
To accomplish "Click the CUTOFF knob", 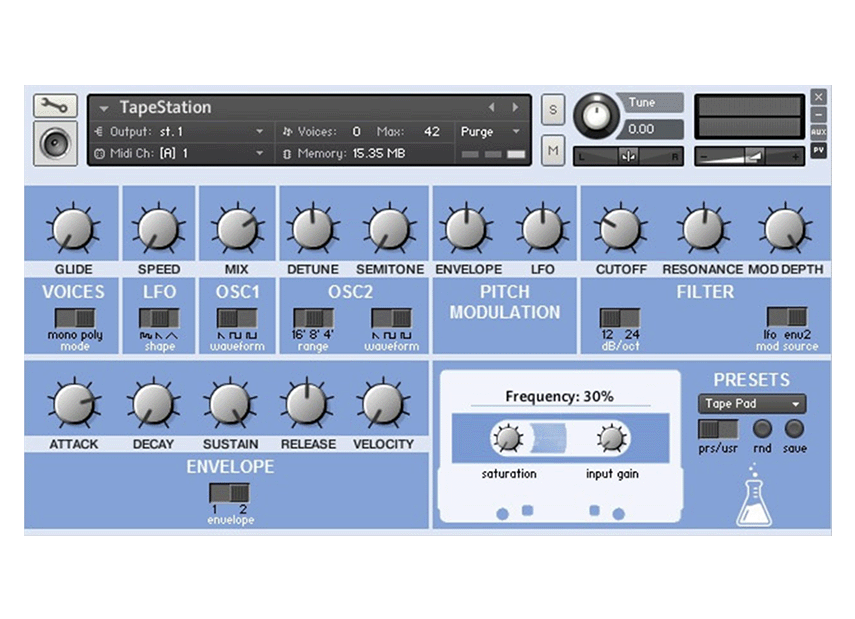I will pos(621,229).
